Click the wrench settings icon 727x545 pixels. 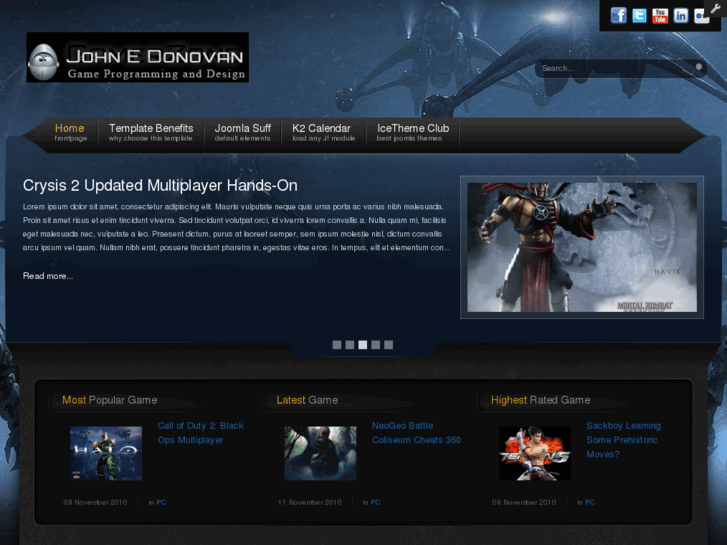715,8
